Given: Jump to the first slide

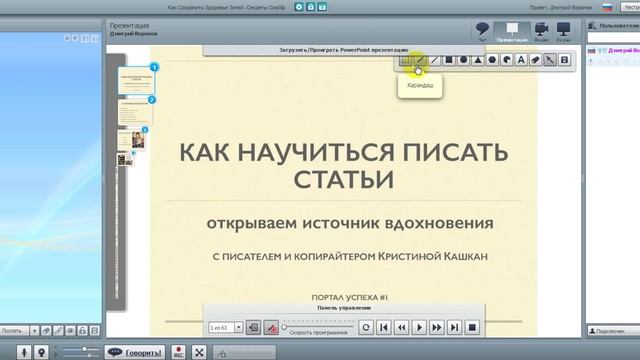Looking at the screenshot, I should pos(384,327).
